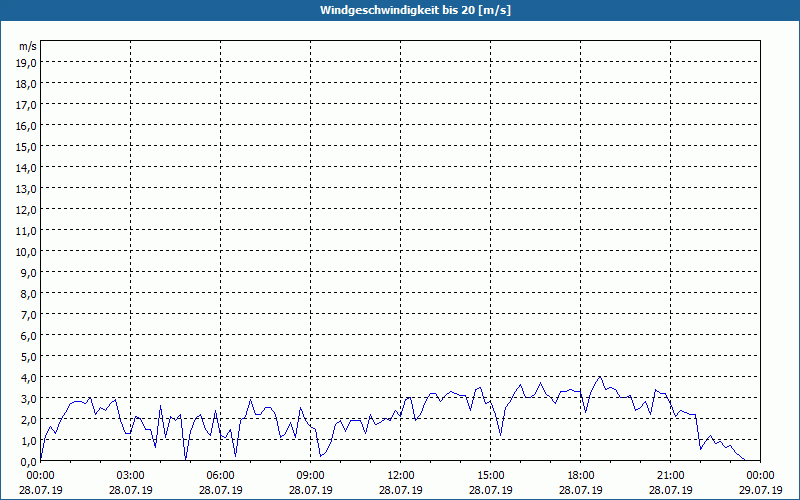800x500 pixels.
Task: Click the 10,0 y-axis value label
Action: click(28, 252)
